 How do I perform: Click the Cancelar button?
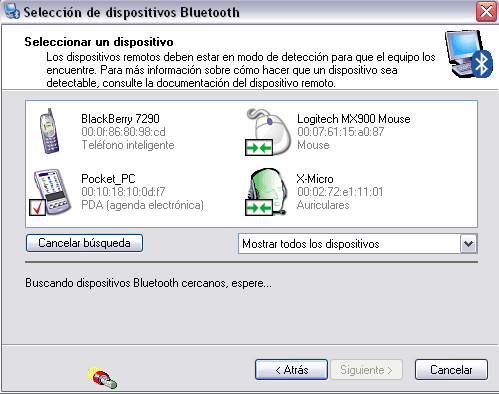(451, 370)
